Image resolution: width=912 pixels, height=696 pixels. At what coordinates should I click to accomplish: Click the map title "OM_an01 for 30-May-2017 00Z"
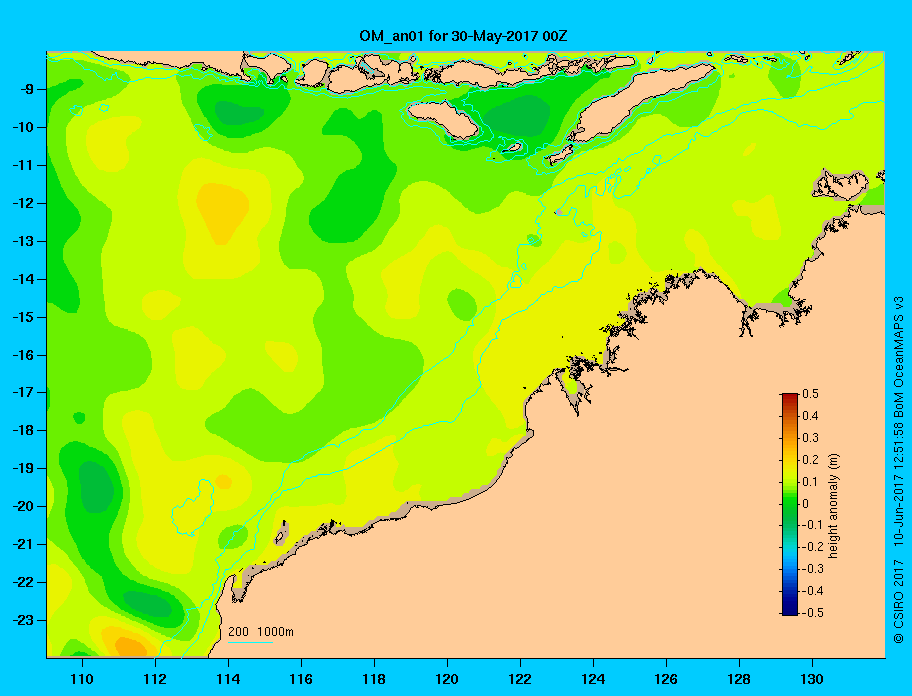pyautogui.click(x=463, y=36)
